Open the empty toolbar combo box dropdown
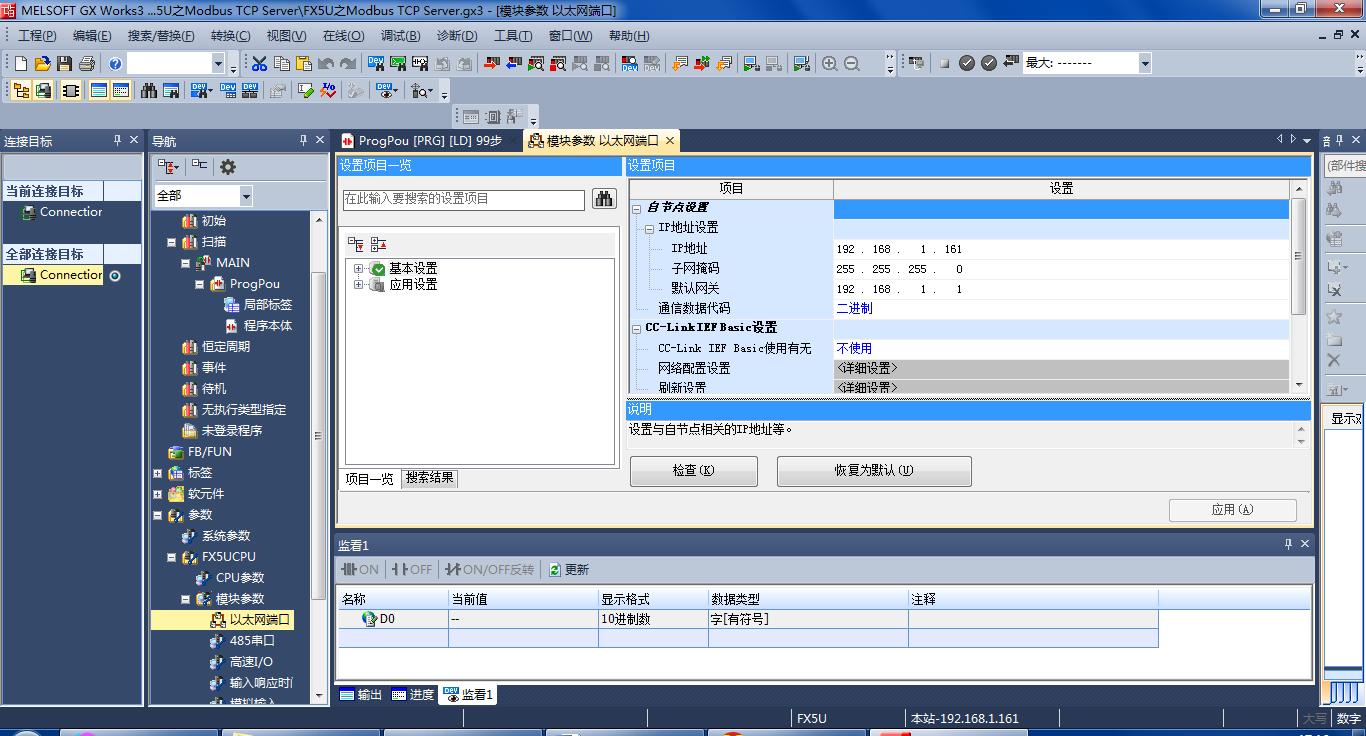Image resolution: width=1366 pixels, height=736 pixels. [218, 63]
